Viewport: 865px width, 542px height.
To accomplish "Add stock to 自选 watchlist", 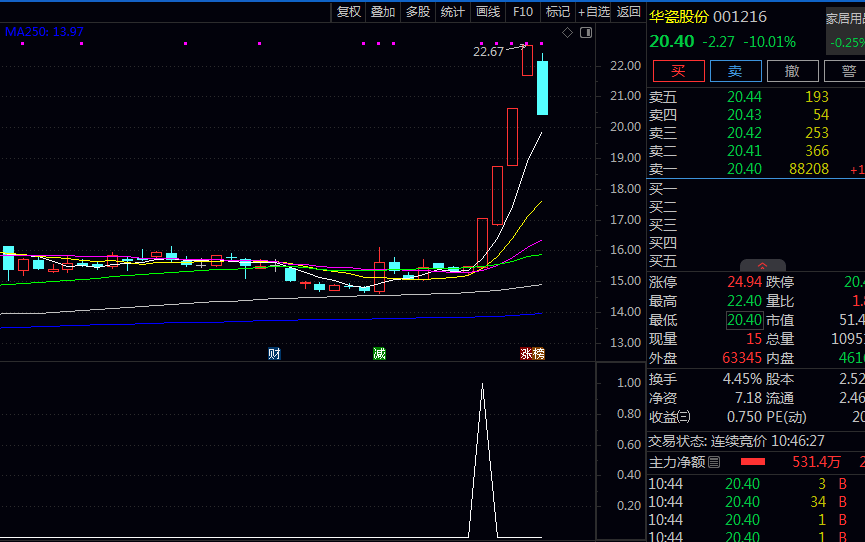I will (594, 12).
